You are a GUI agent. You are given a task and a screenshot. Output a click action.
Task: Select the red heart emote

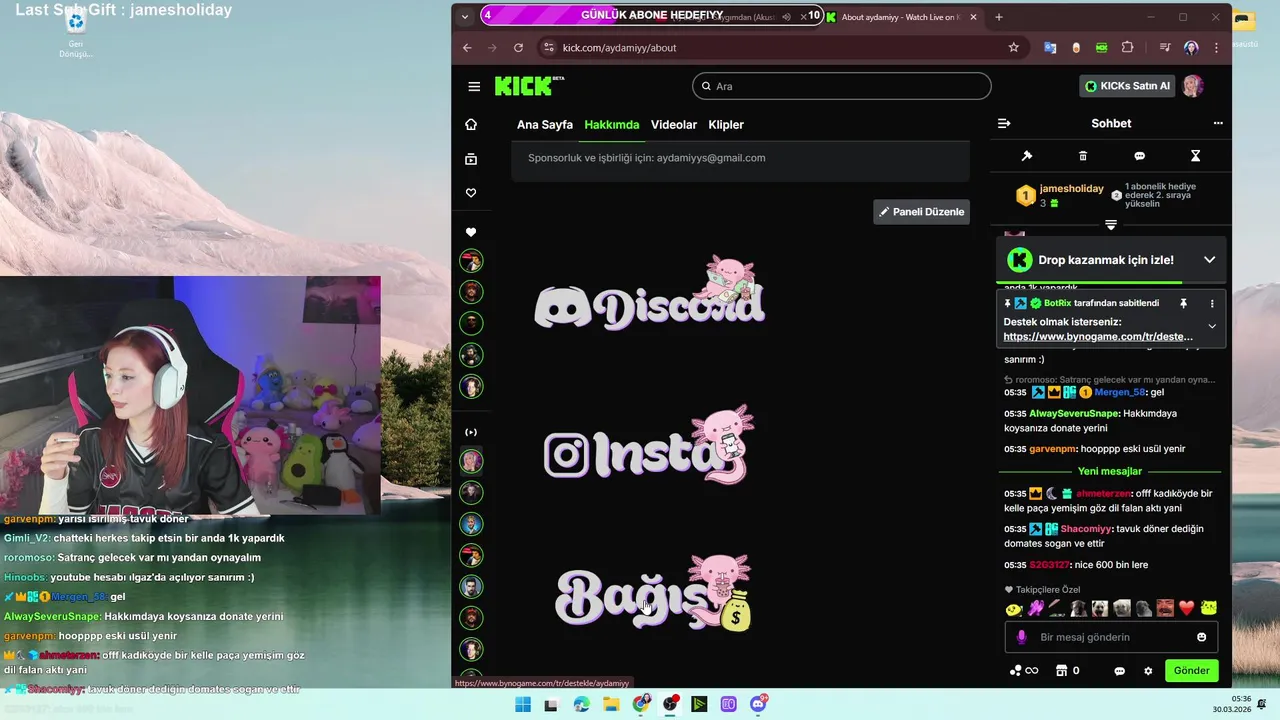(1187, 608)
